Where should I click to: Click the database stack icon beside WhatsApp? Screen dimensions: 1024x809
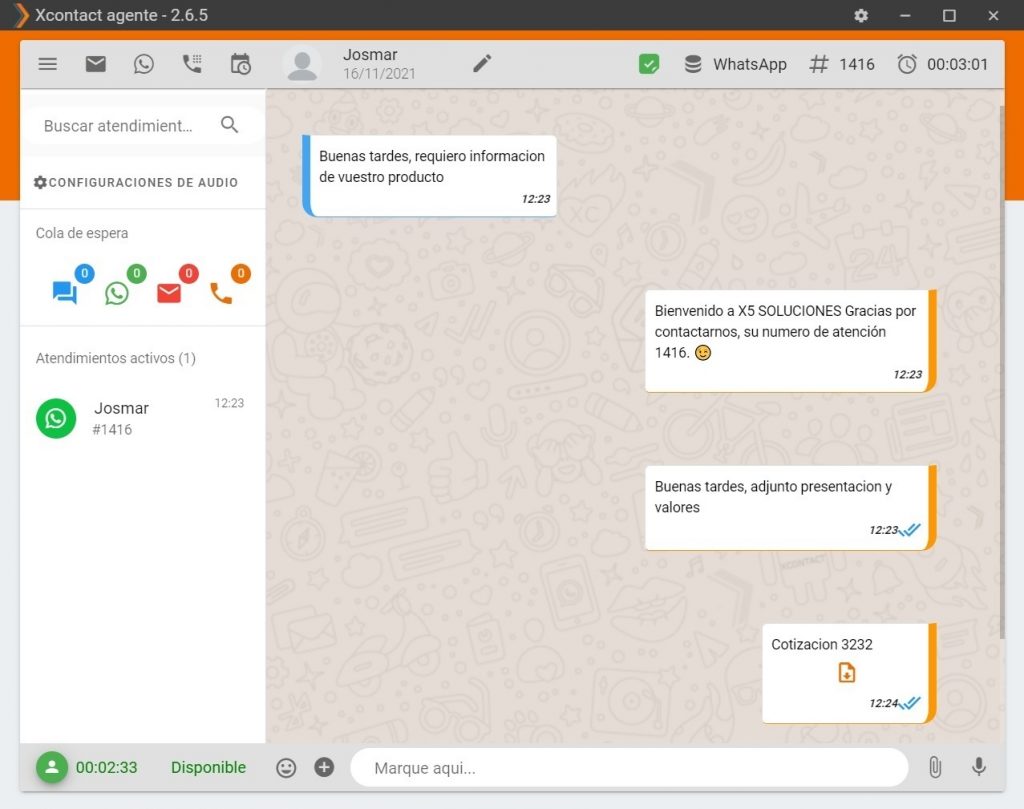click(x=693, y=64)
